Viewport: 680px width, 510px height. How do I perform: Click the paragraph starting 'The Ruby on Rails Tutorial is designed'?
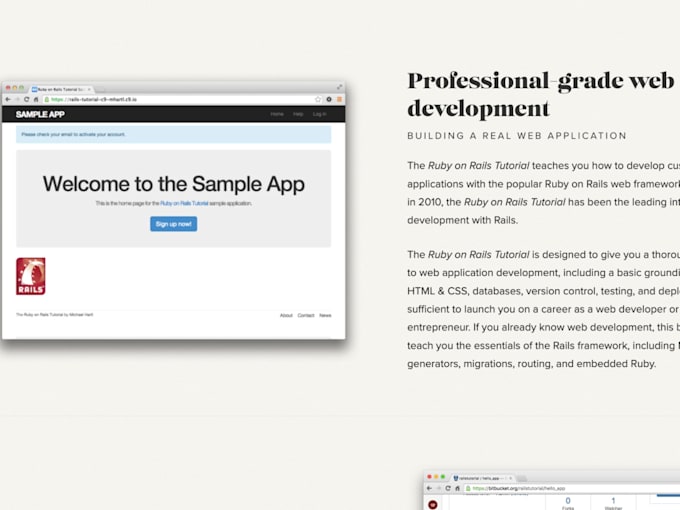(543, 309)
